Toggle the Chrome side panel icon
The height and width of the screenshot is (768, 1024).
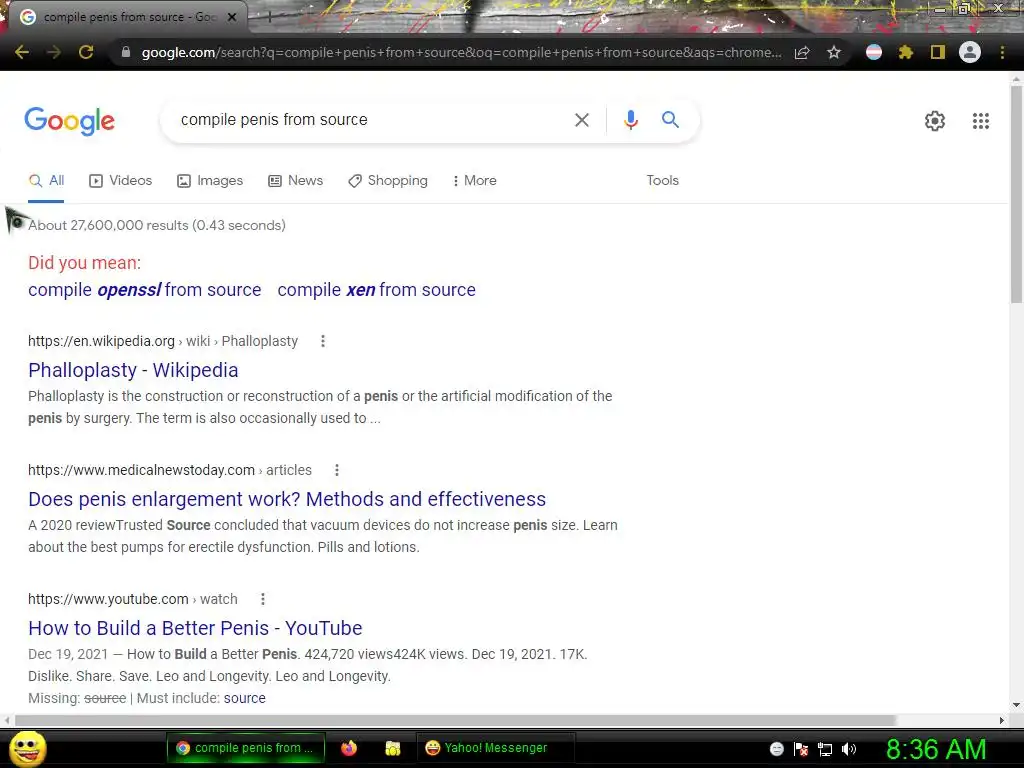[938, 52]
